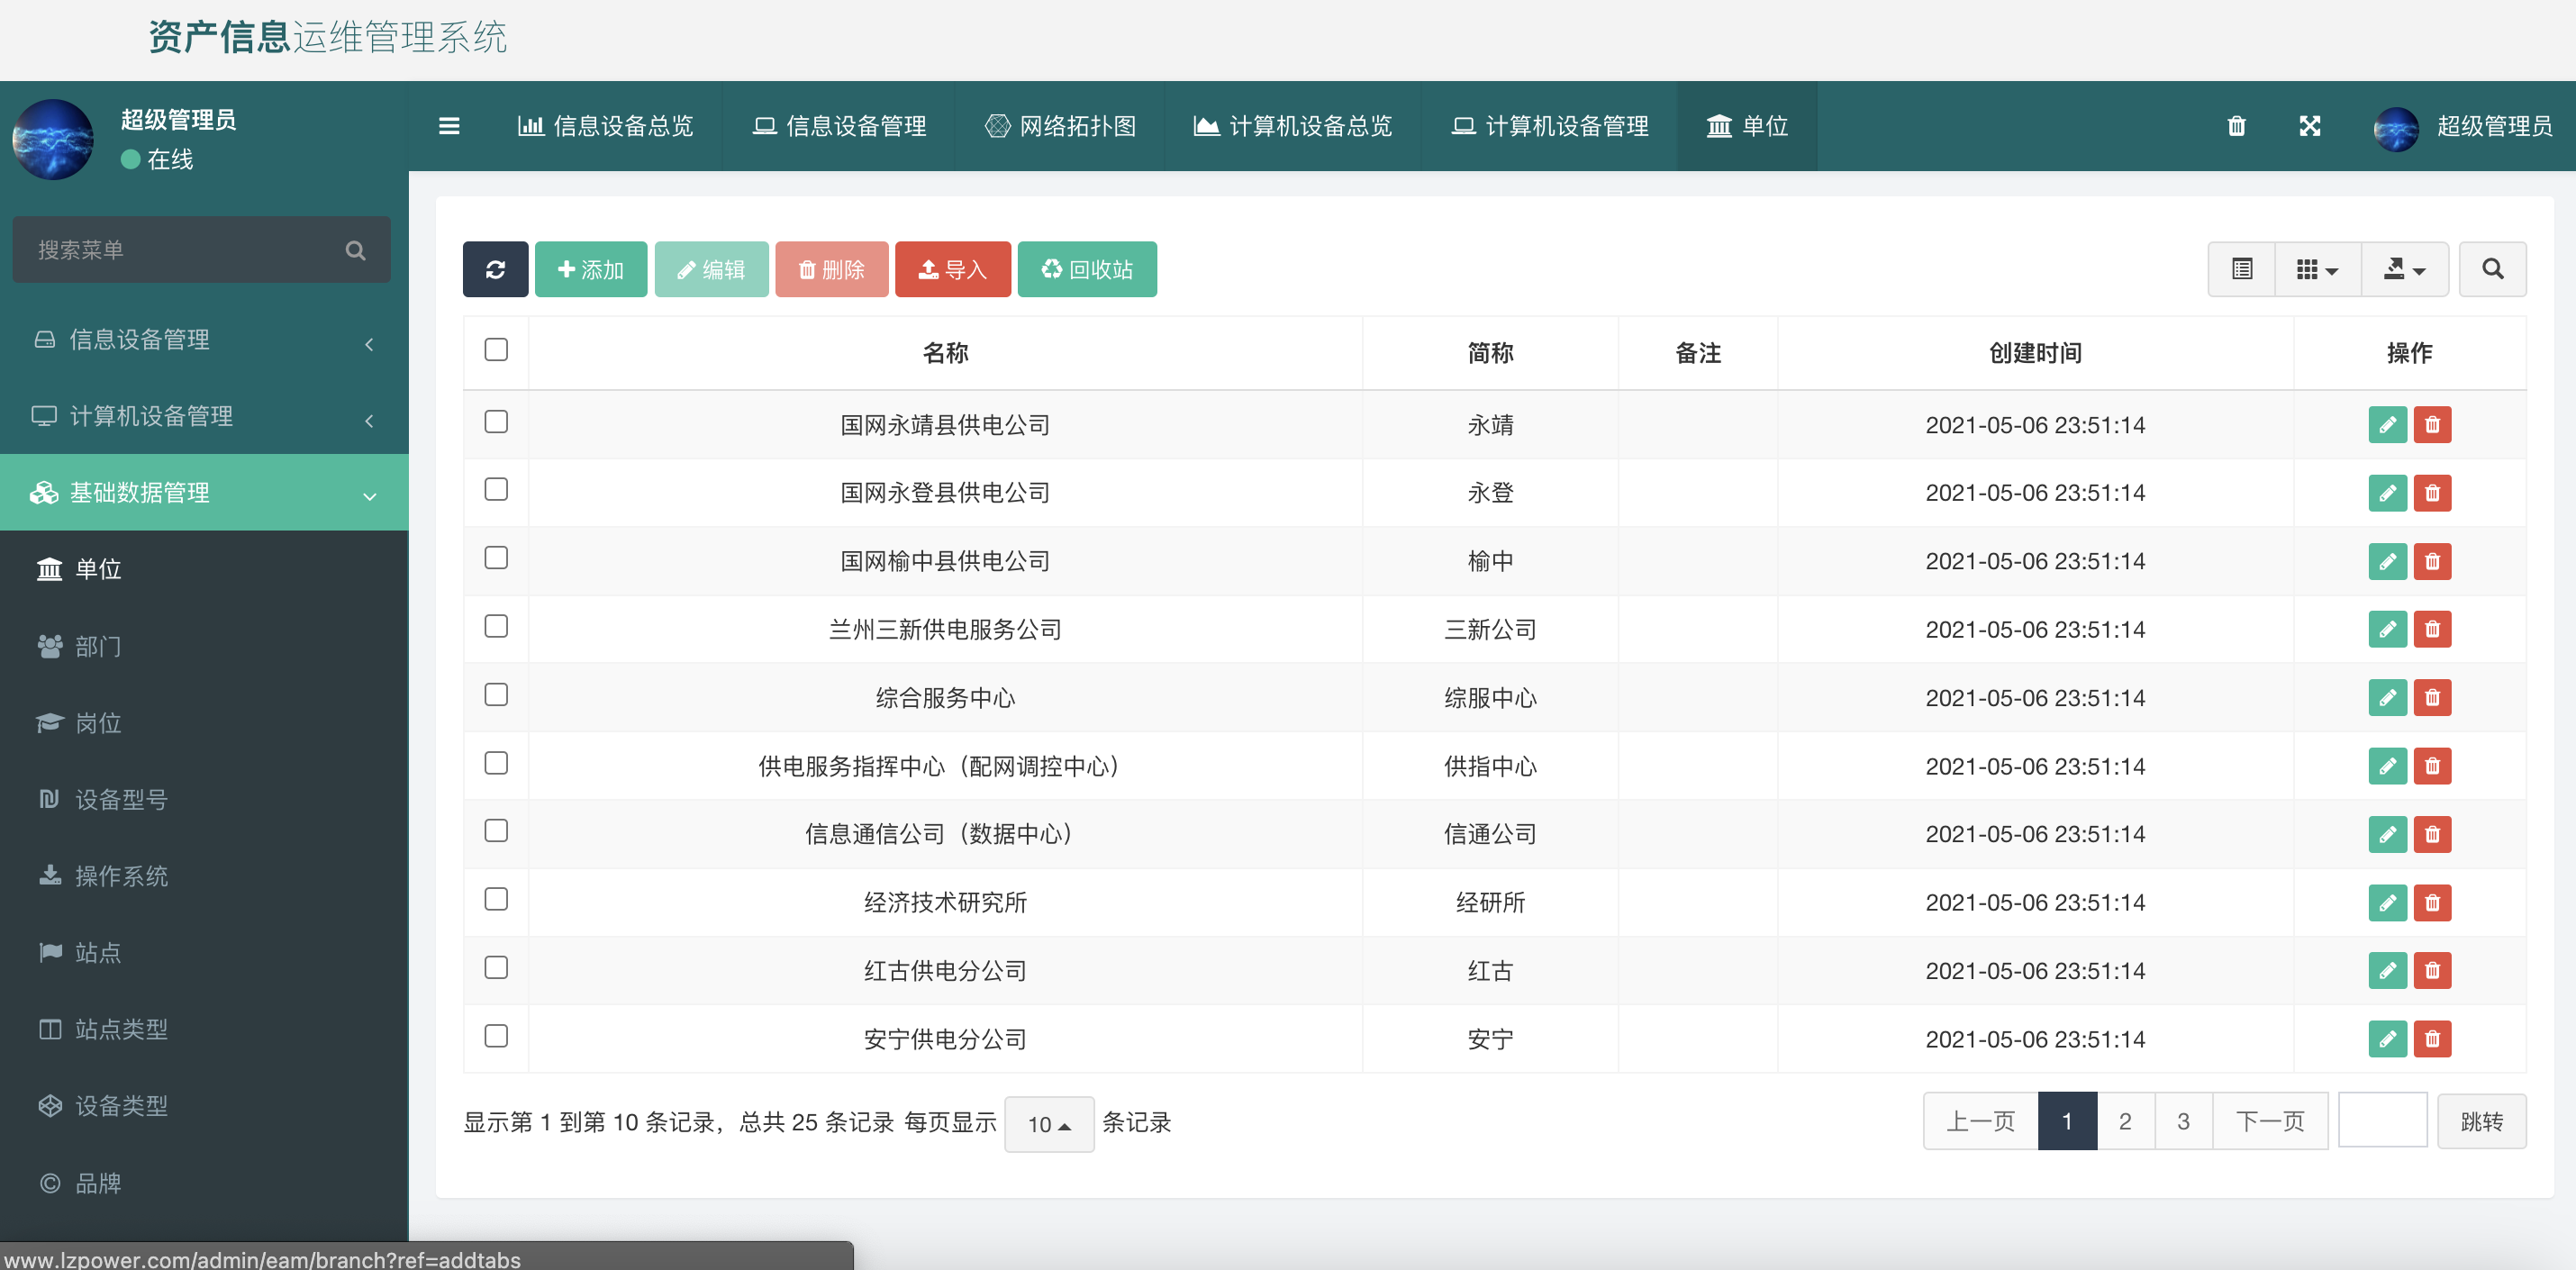2576x1270 pixels.
Task: Check the 供电服务指挥中心 row checkbox
Action: click(x=496, y=762)
